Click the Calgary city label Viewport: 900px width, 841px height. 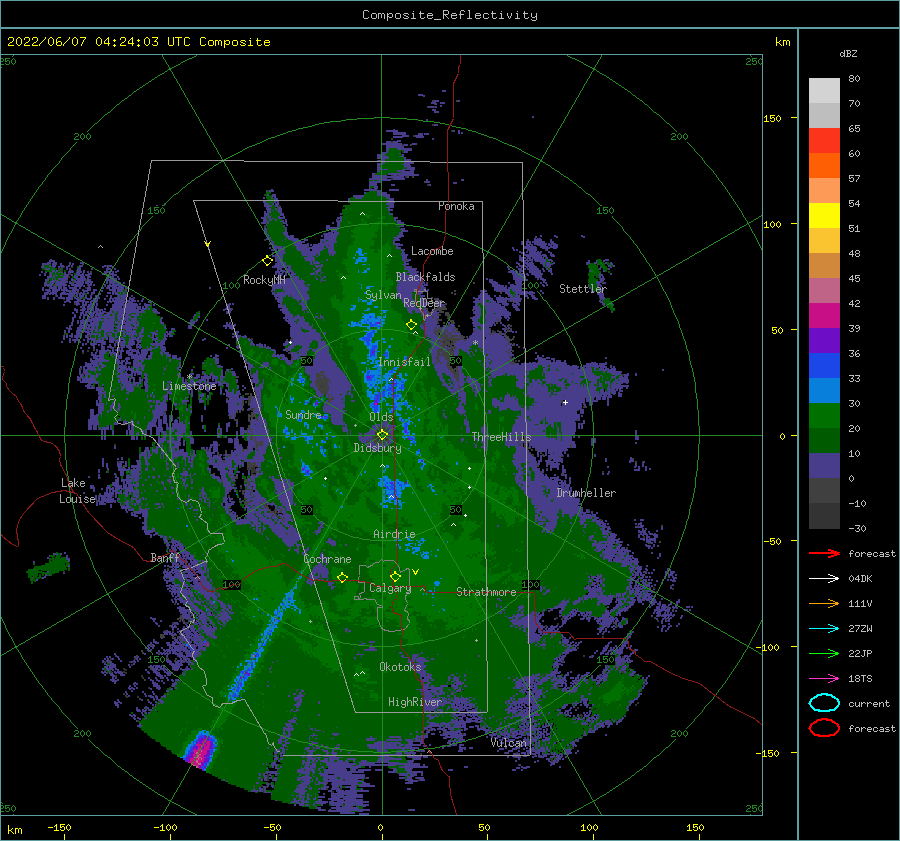pos(390,588)
